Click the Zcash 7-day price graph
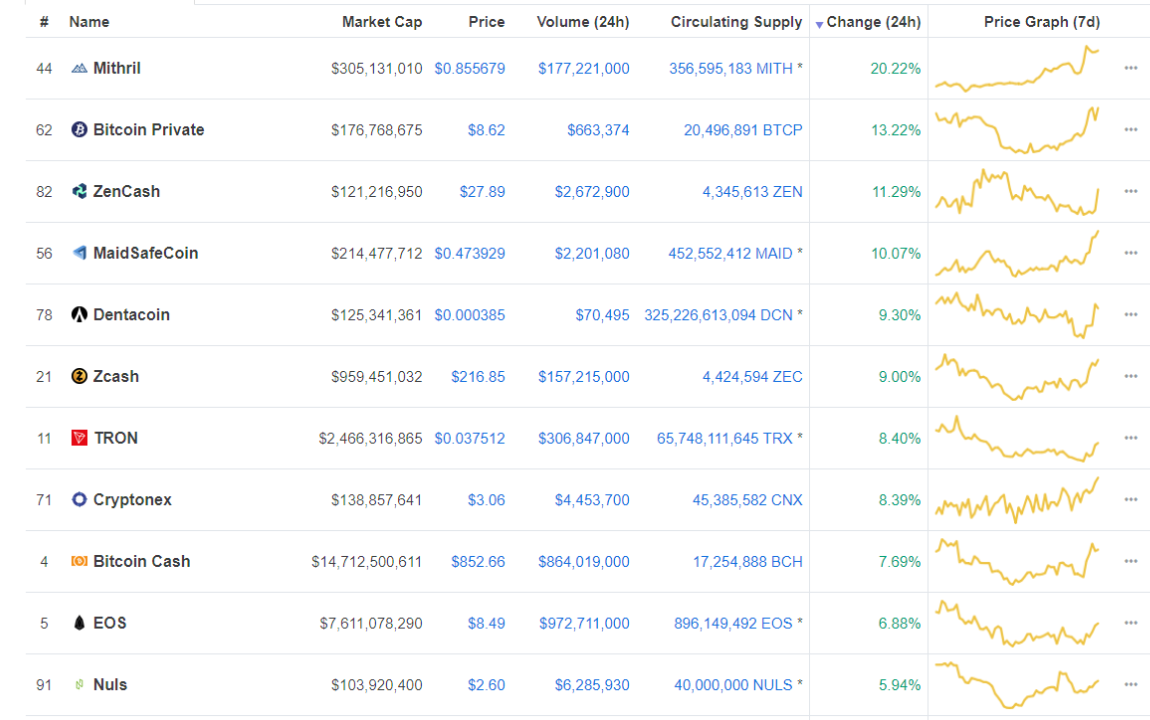Screen dimensions: 1150x720 (1017, 376)
